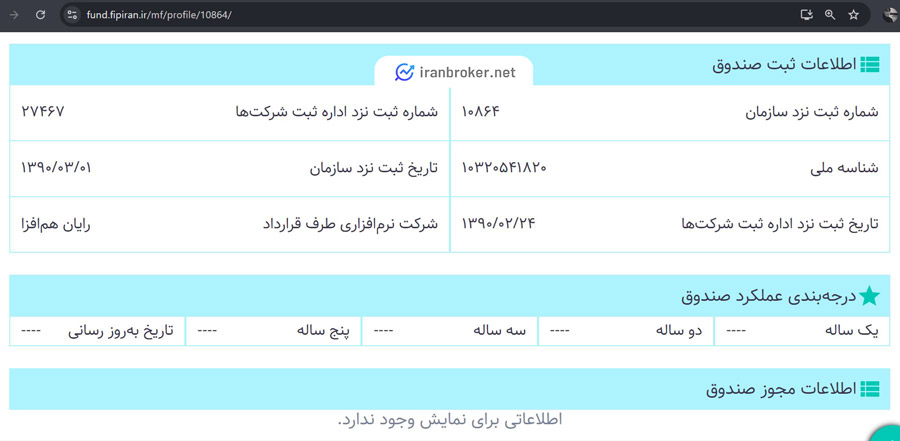
Task: Click the browser reload button
Action: [40, 15]
